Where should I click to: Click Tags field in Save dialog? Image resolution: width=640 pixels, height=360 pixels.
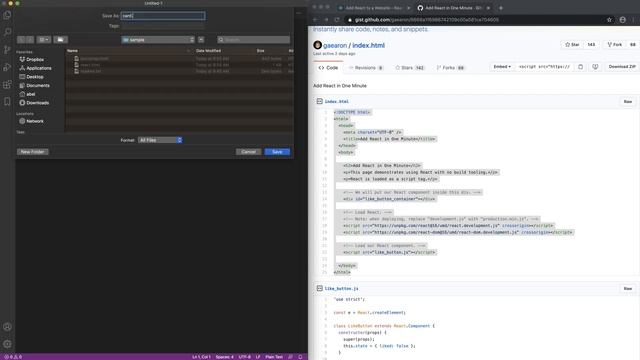click(x=163, y=26)
